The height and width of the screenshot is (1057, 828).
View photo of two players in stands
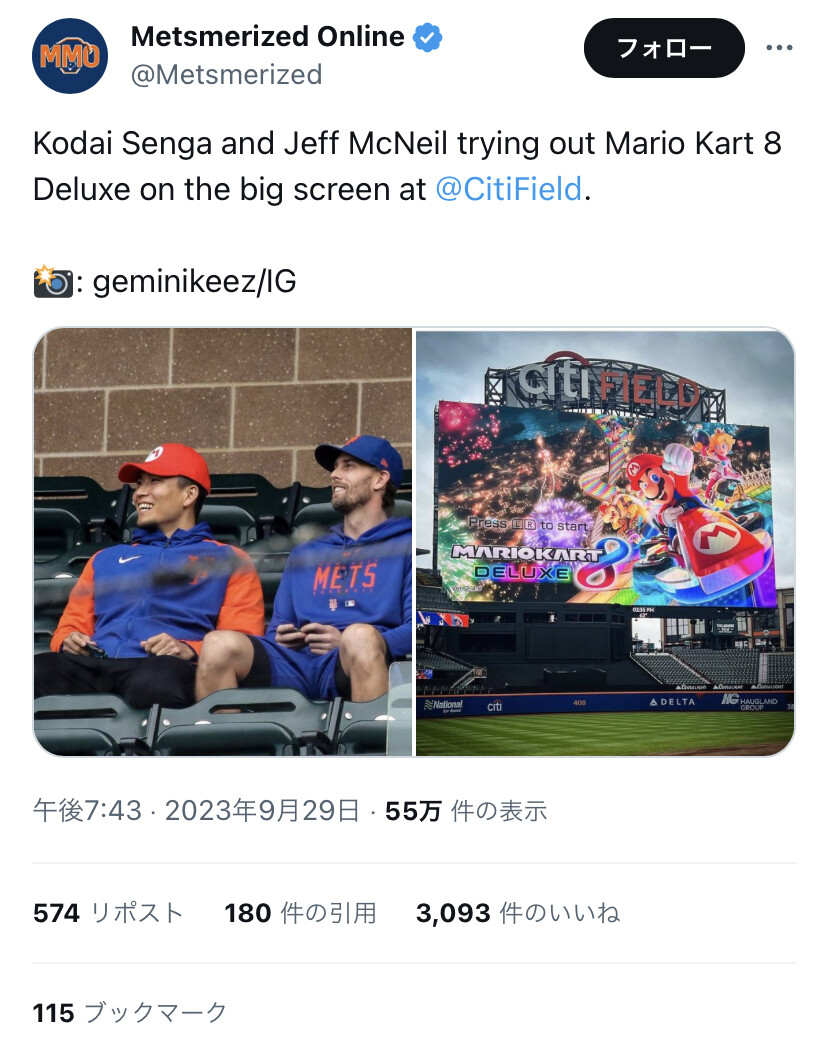pos(223,542)
